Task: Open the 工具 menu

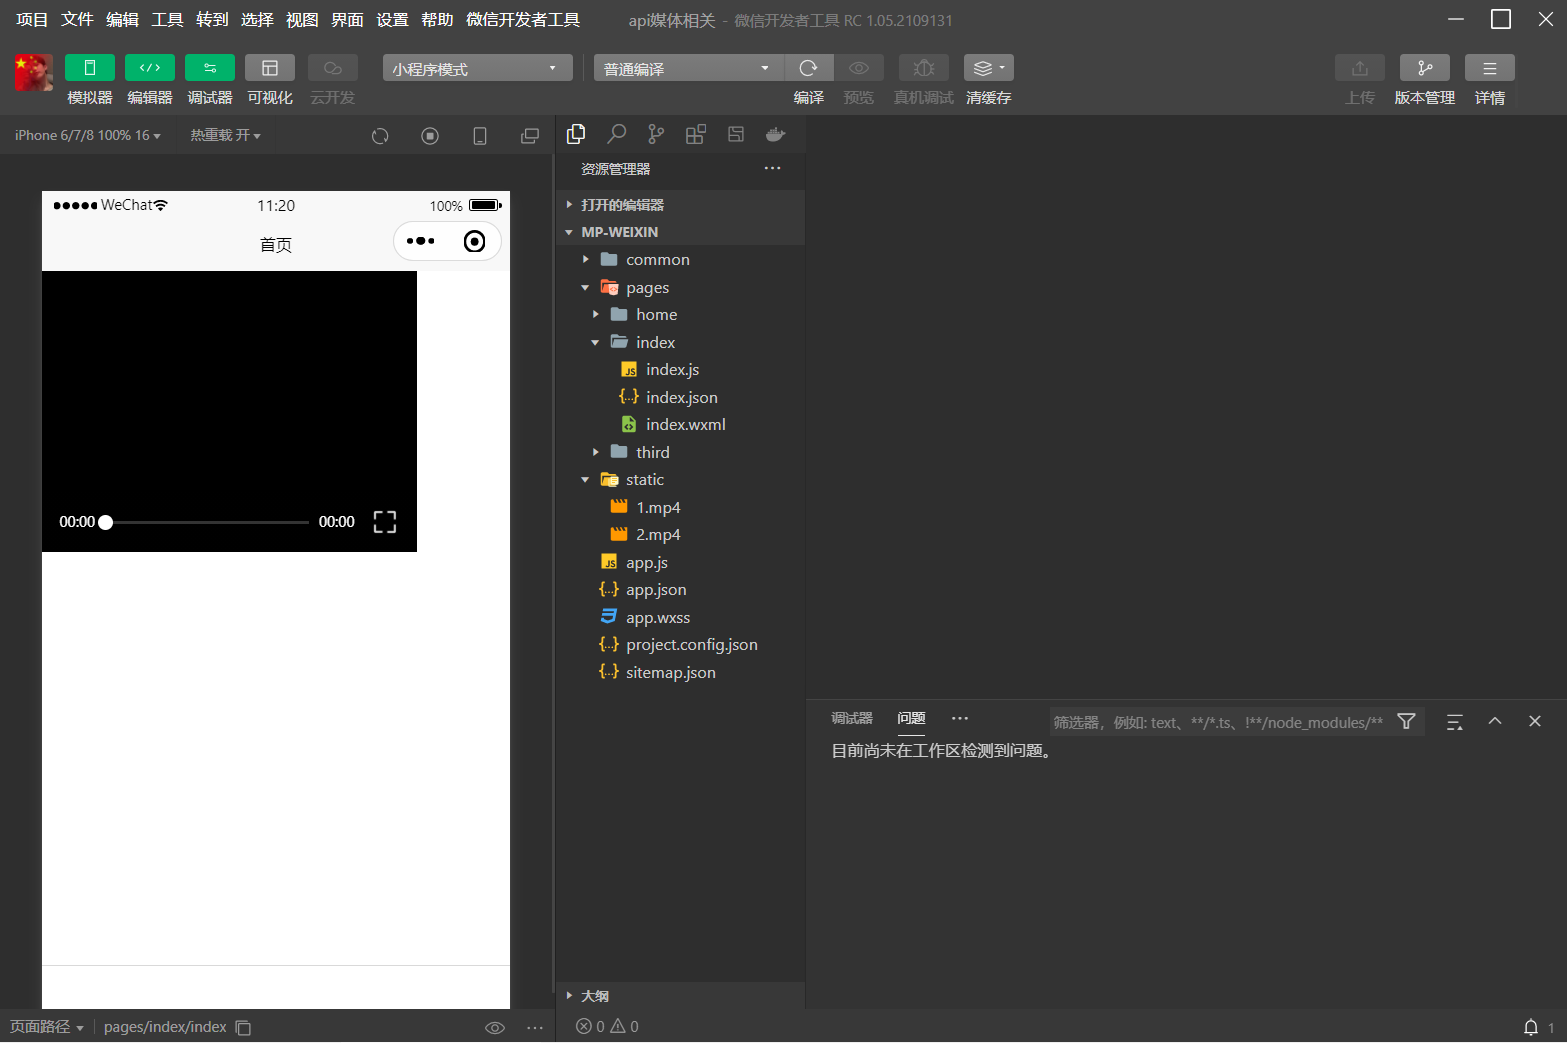Action: 167,19
